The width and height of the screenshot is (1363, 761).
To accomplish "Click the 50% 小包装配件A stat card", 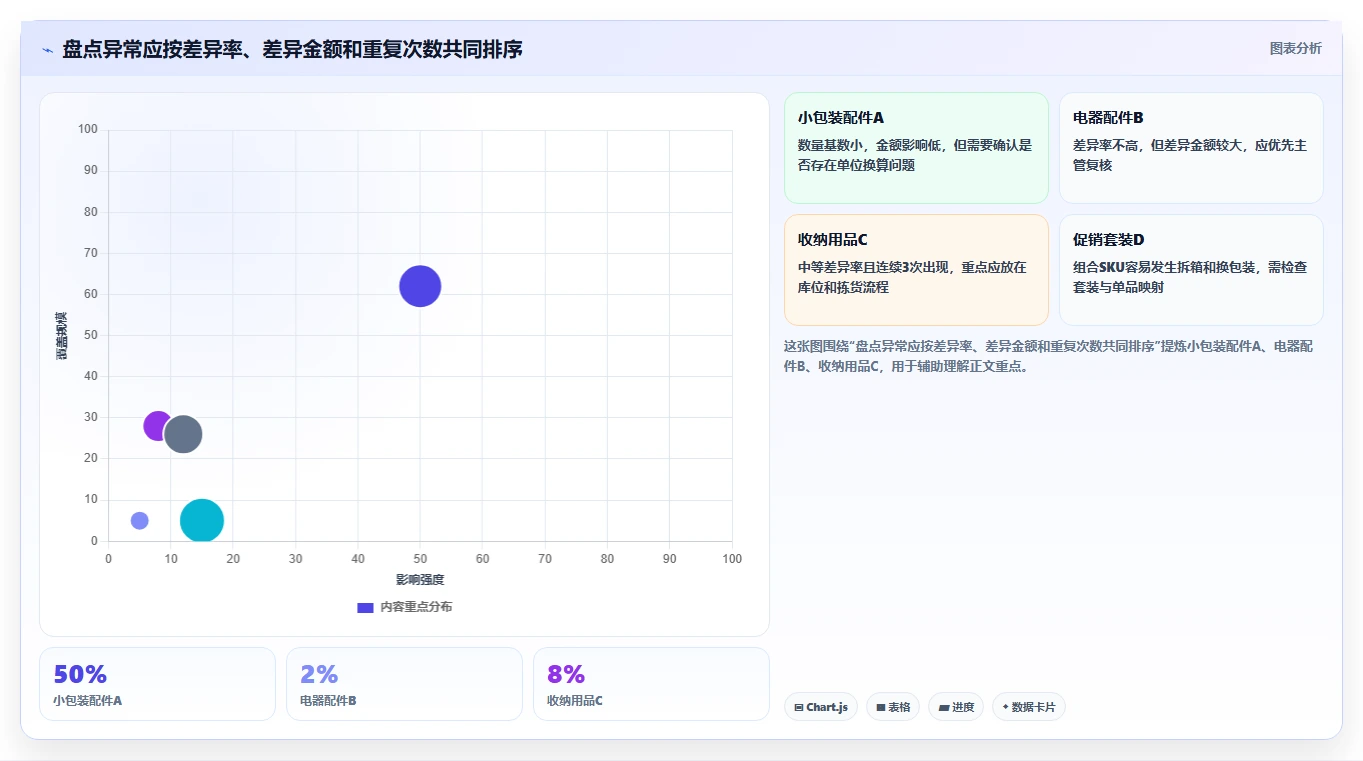I will pos(157,684).
